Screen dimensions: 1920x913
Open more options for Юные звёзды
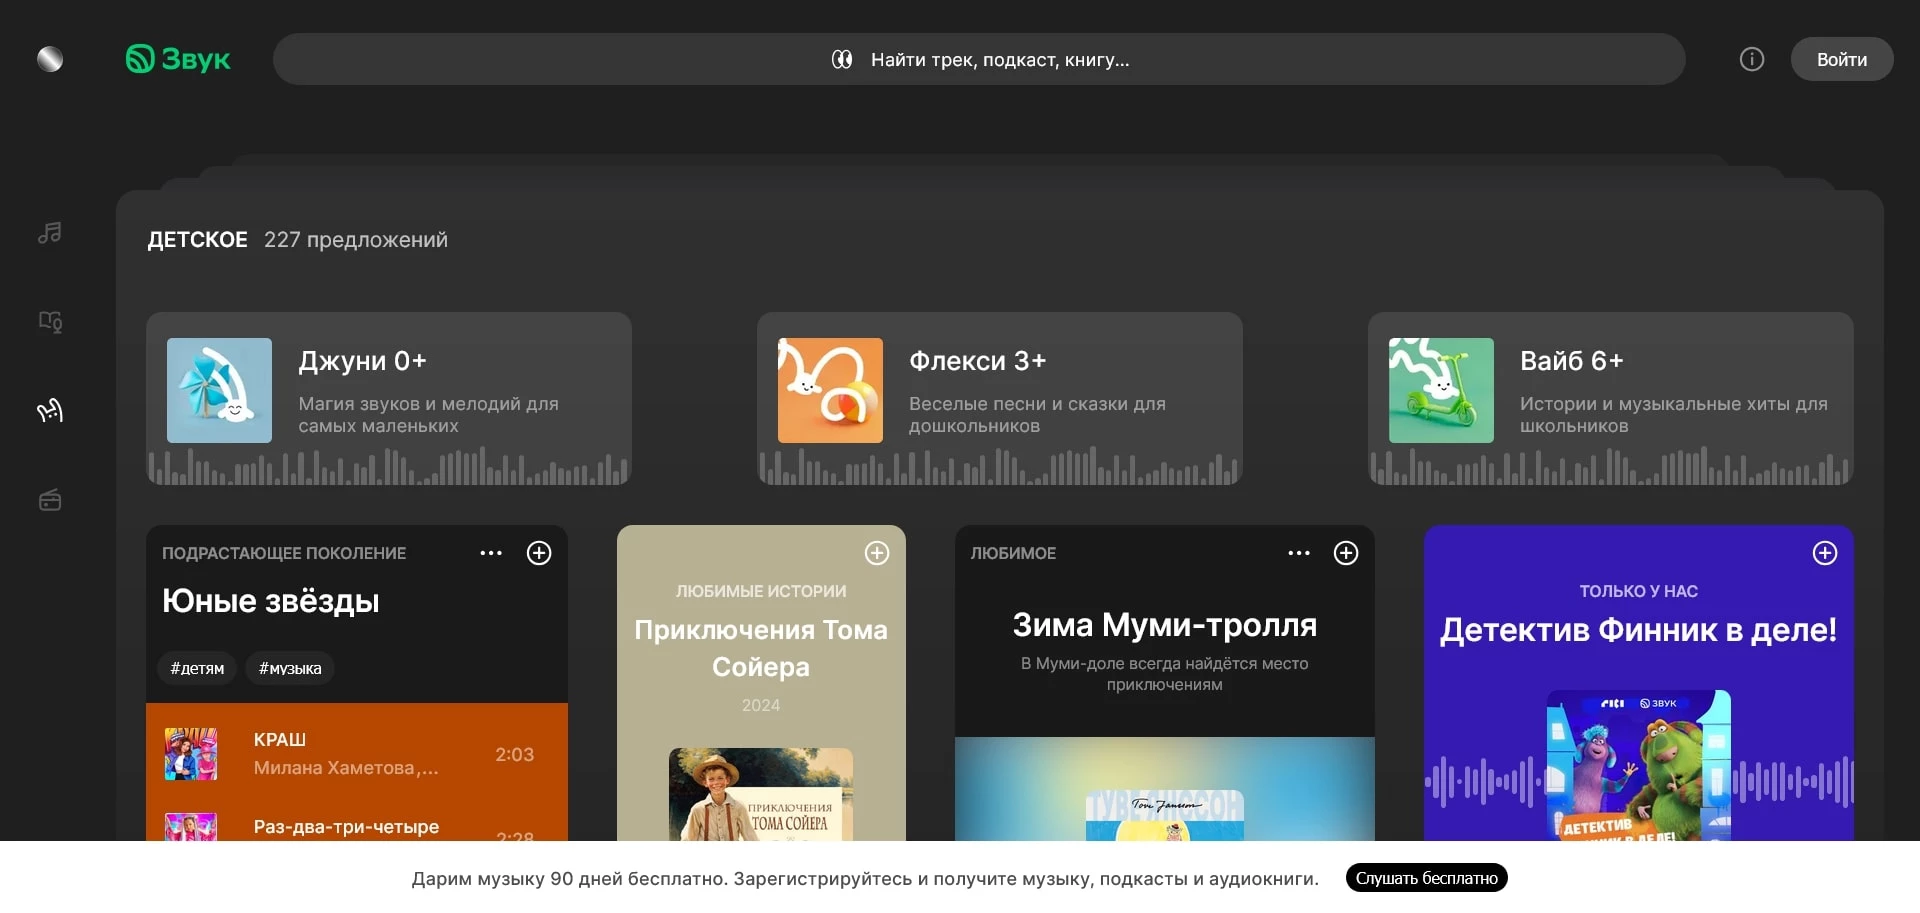[x=491, y=553]
